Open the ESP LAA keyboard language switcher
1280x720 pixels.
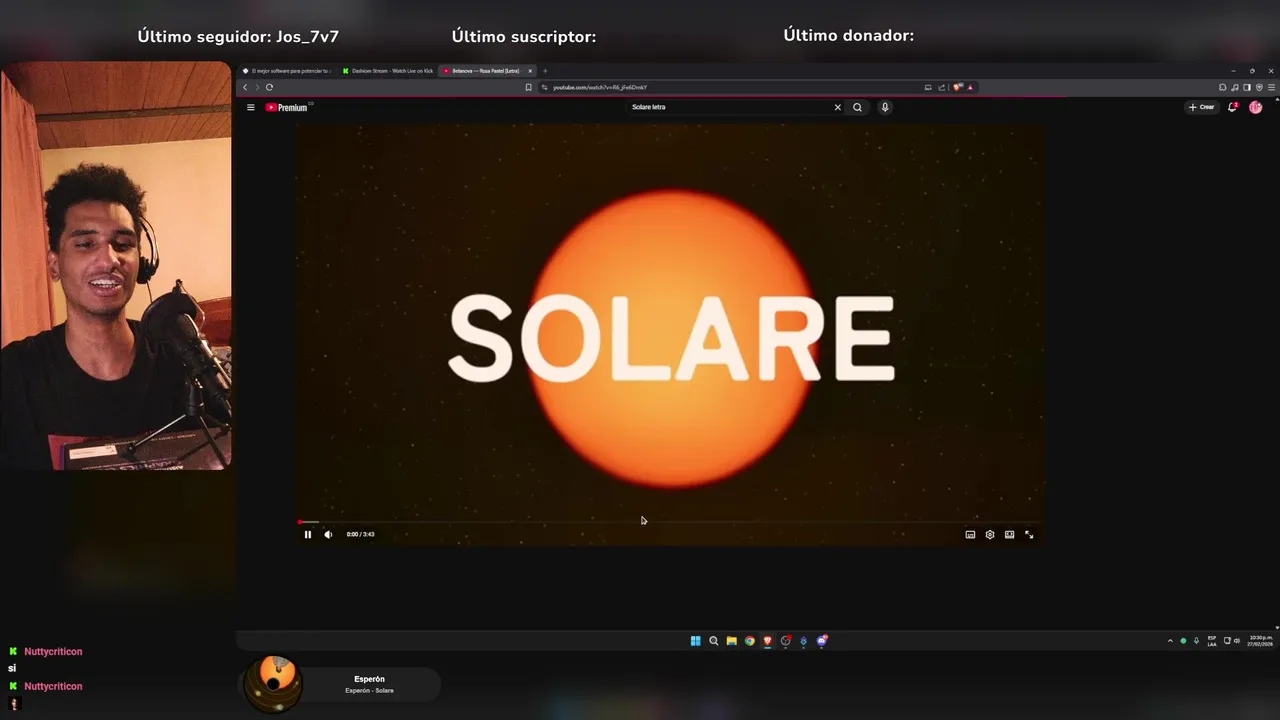click(x=1212, y=641)
